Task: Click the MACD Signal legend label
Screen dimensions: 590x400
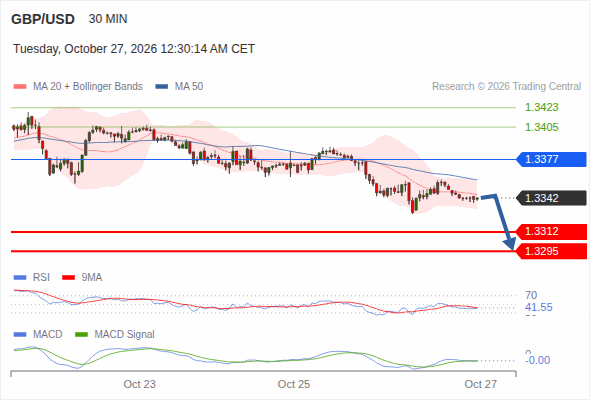Action: [125, 334]
